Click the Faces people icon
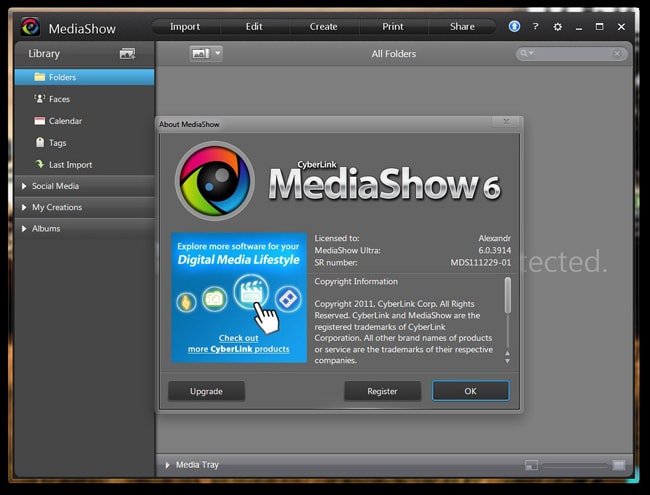 (x=39, y=99)
